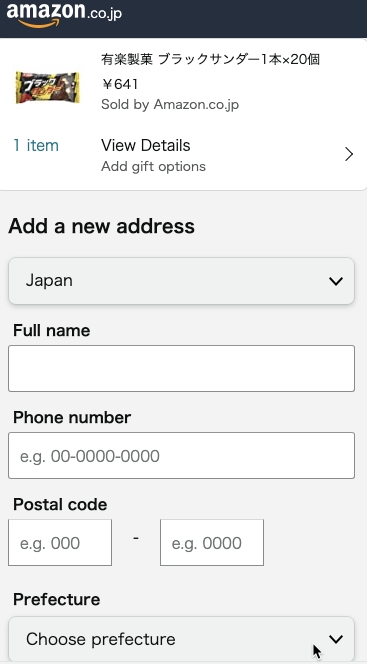Click the Prefecture label
The height and width of the screenshot is (664, 367).
coord(57,599)
